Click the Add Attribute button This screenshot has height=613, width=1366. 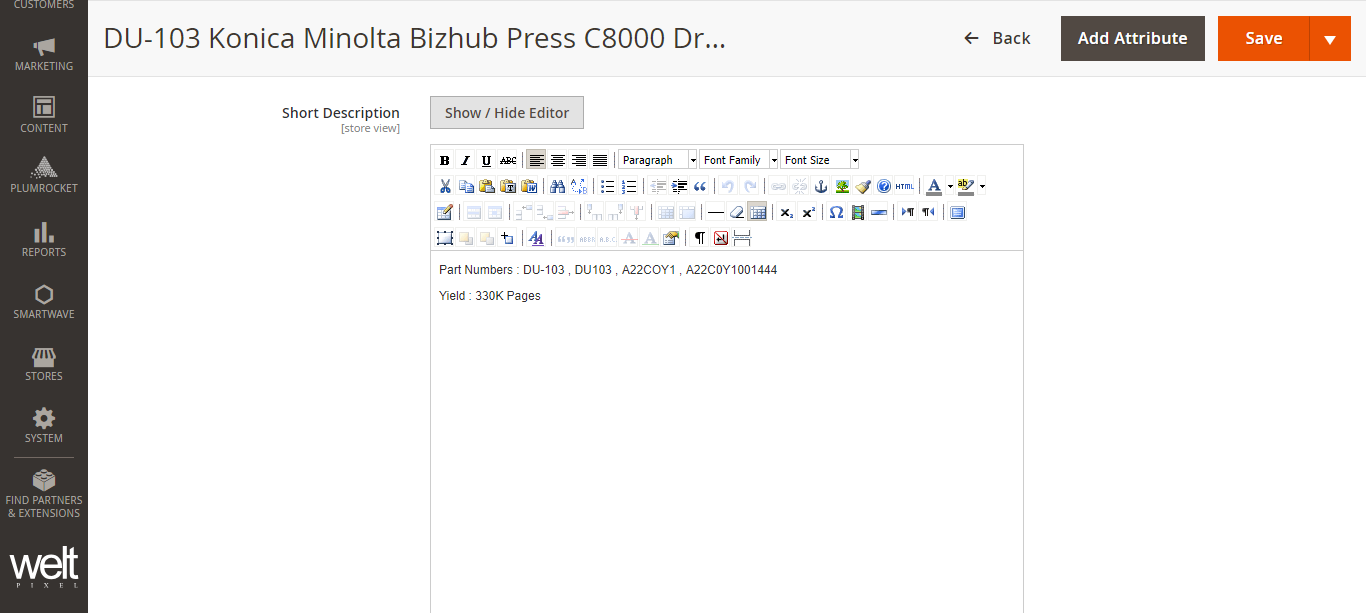[x=1133, y=38]
